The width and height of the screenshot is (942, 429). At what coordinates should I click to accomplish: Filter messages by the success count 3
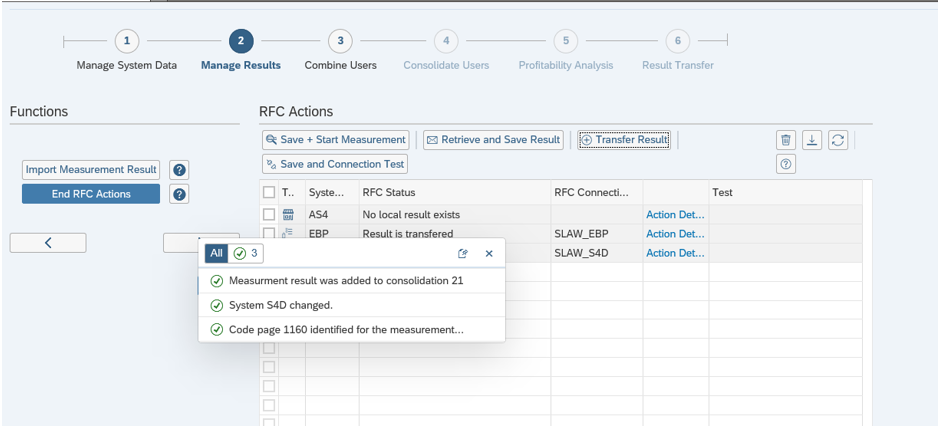click(246, 254)
